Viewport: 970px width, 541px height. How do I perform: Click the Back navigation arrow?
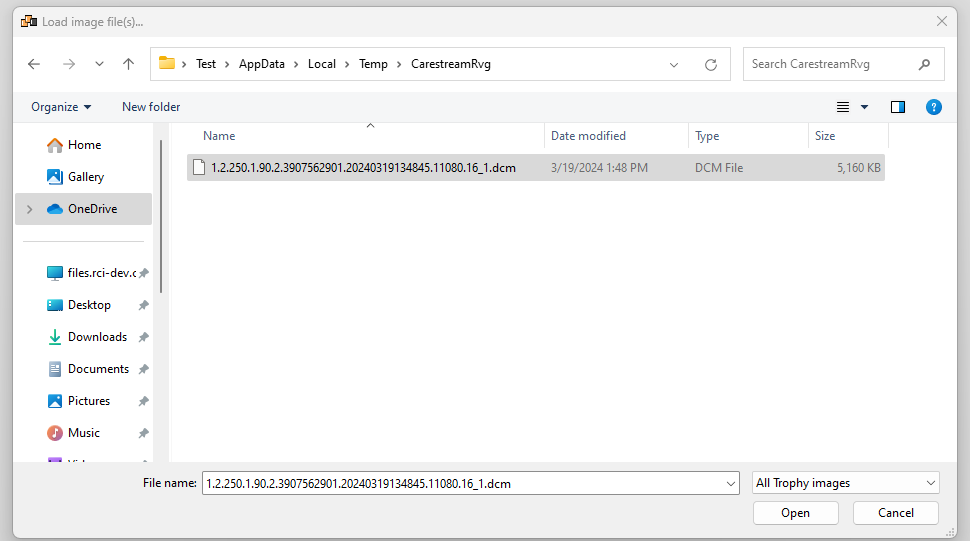(34, 64)
